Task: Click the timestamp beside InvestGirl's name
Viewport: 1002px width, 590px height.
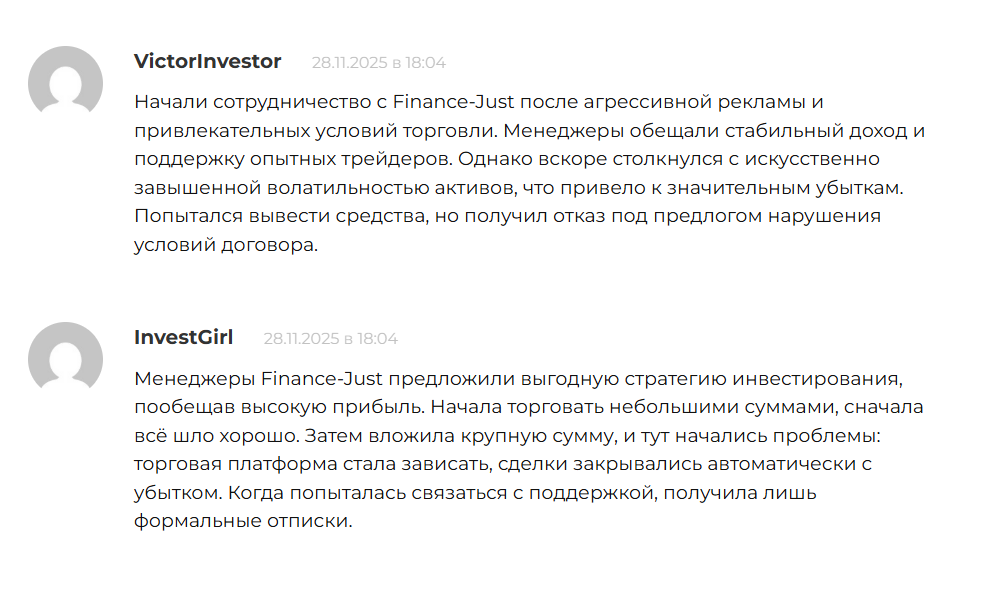Action: [x=330, y=338]
